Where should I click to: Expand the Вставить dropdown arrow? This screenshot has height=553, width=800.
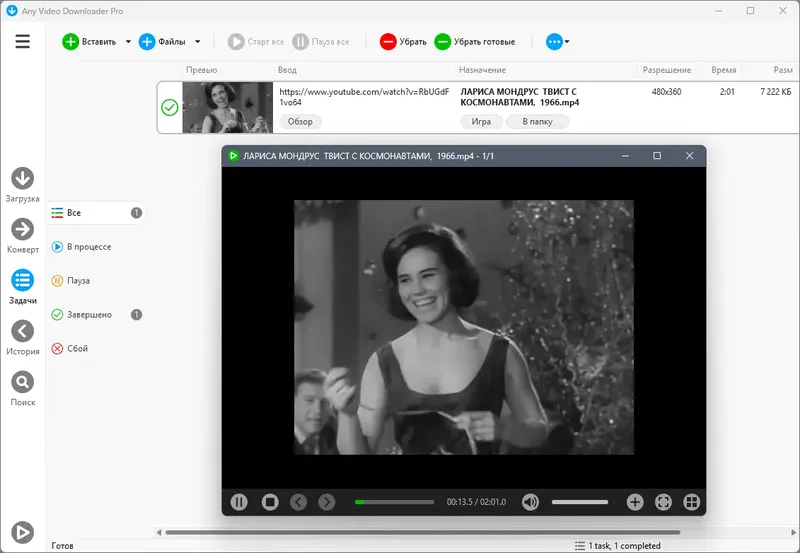(128, 42)
